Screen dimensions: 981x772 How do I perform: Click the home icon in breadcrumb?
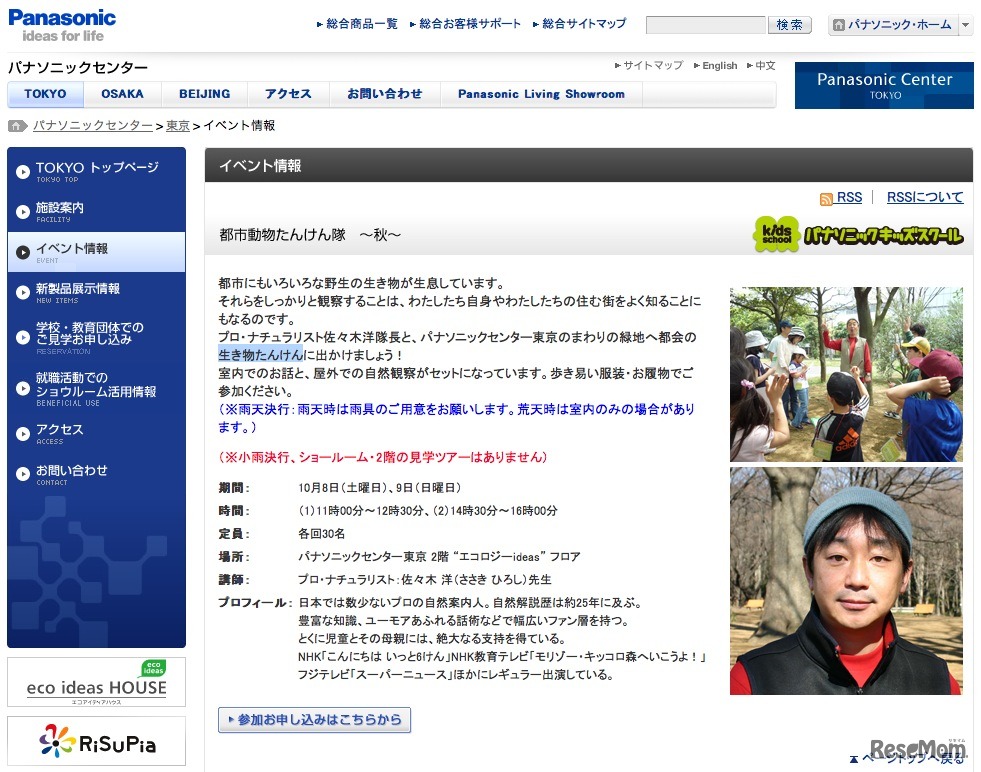click(17, 126)
